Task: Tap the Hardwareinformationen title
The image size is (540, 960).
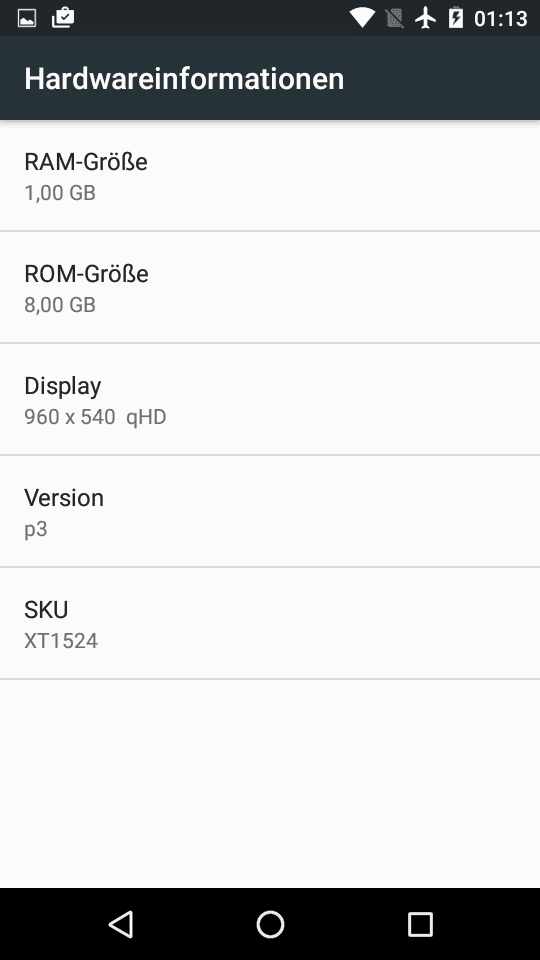Action: click(x=184, y=79)
